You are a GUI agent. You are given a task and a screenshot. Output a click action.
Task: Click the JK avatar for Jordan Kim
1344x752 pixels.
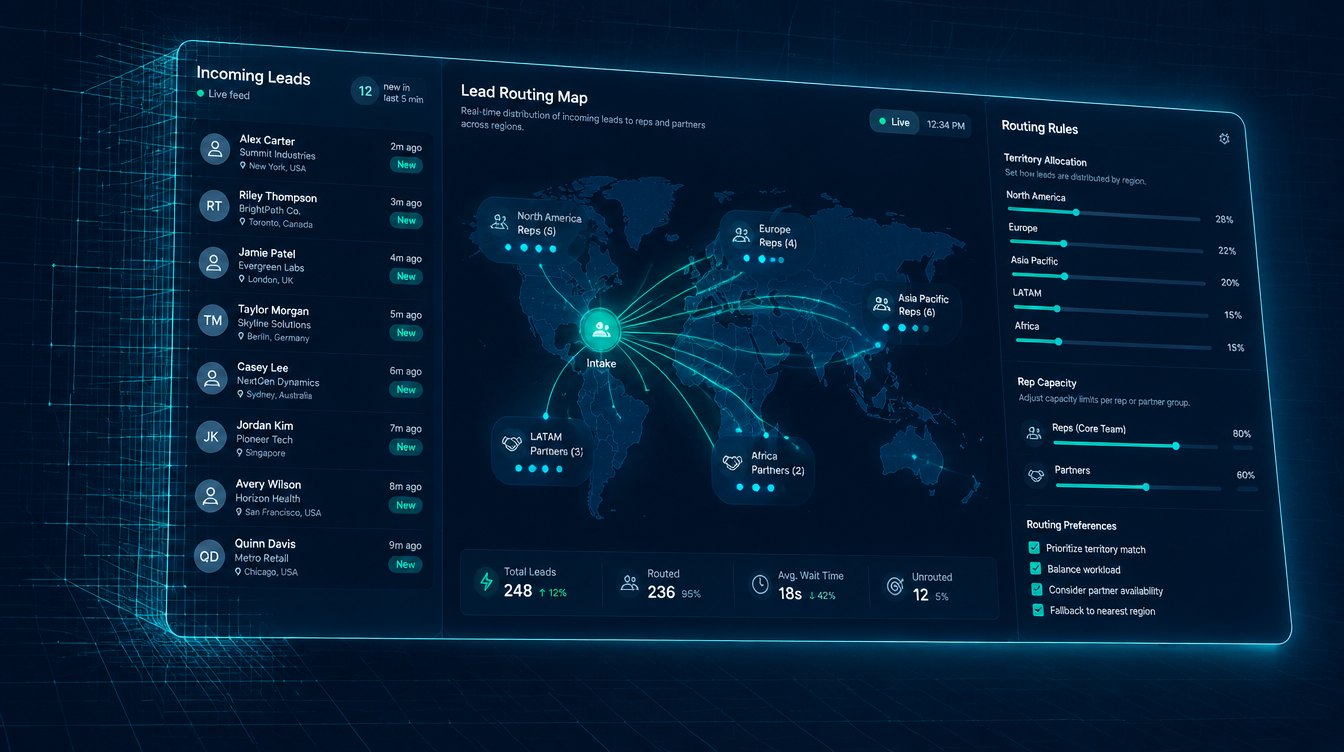click(211, 436)
